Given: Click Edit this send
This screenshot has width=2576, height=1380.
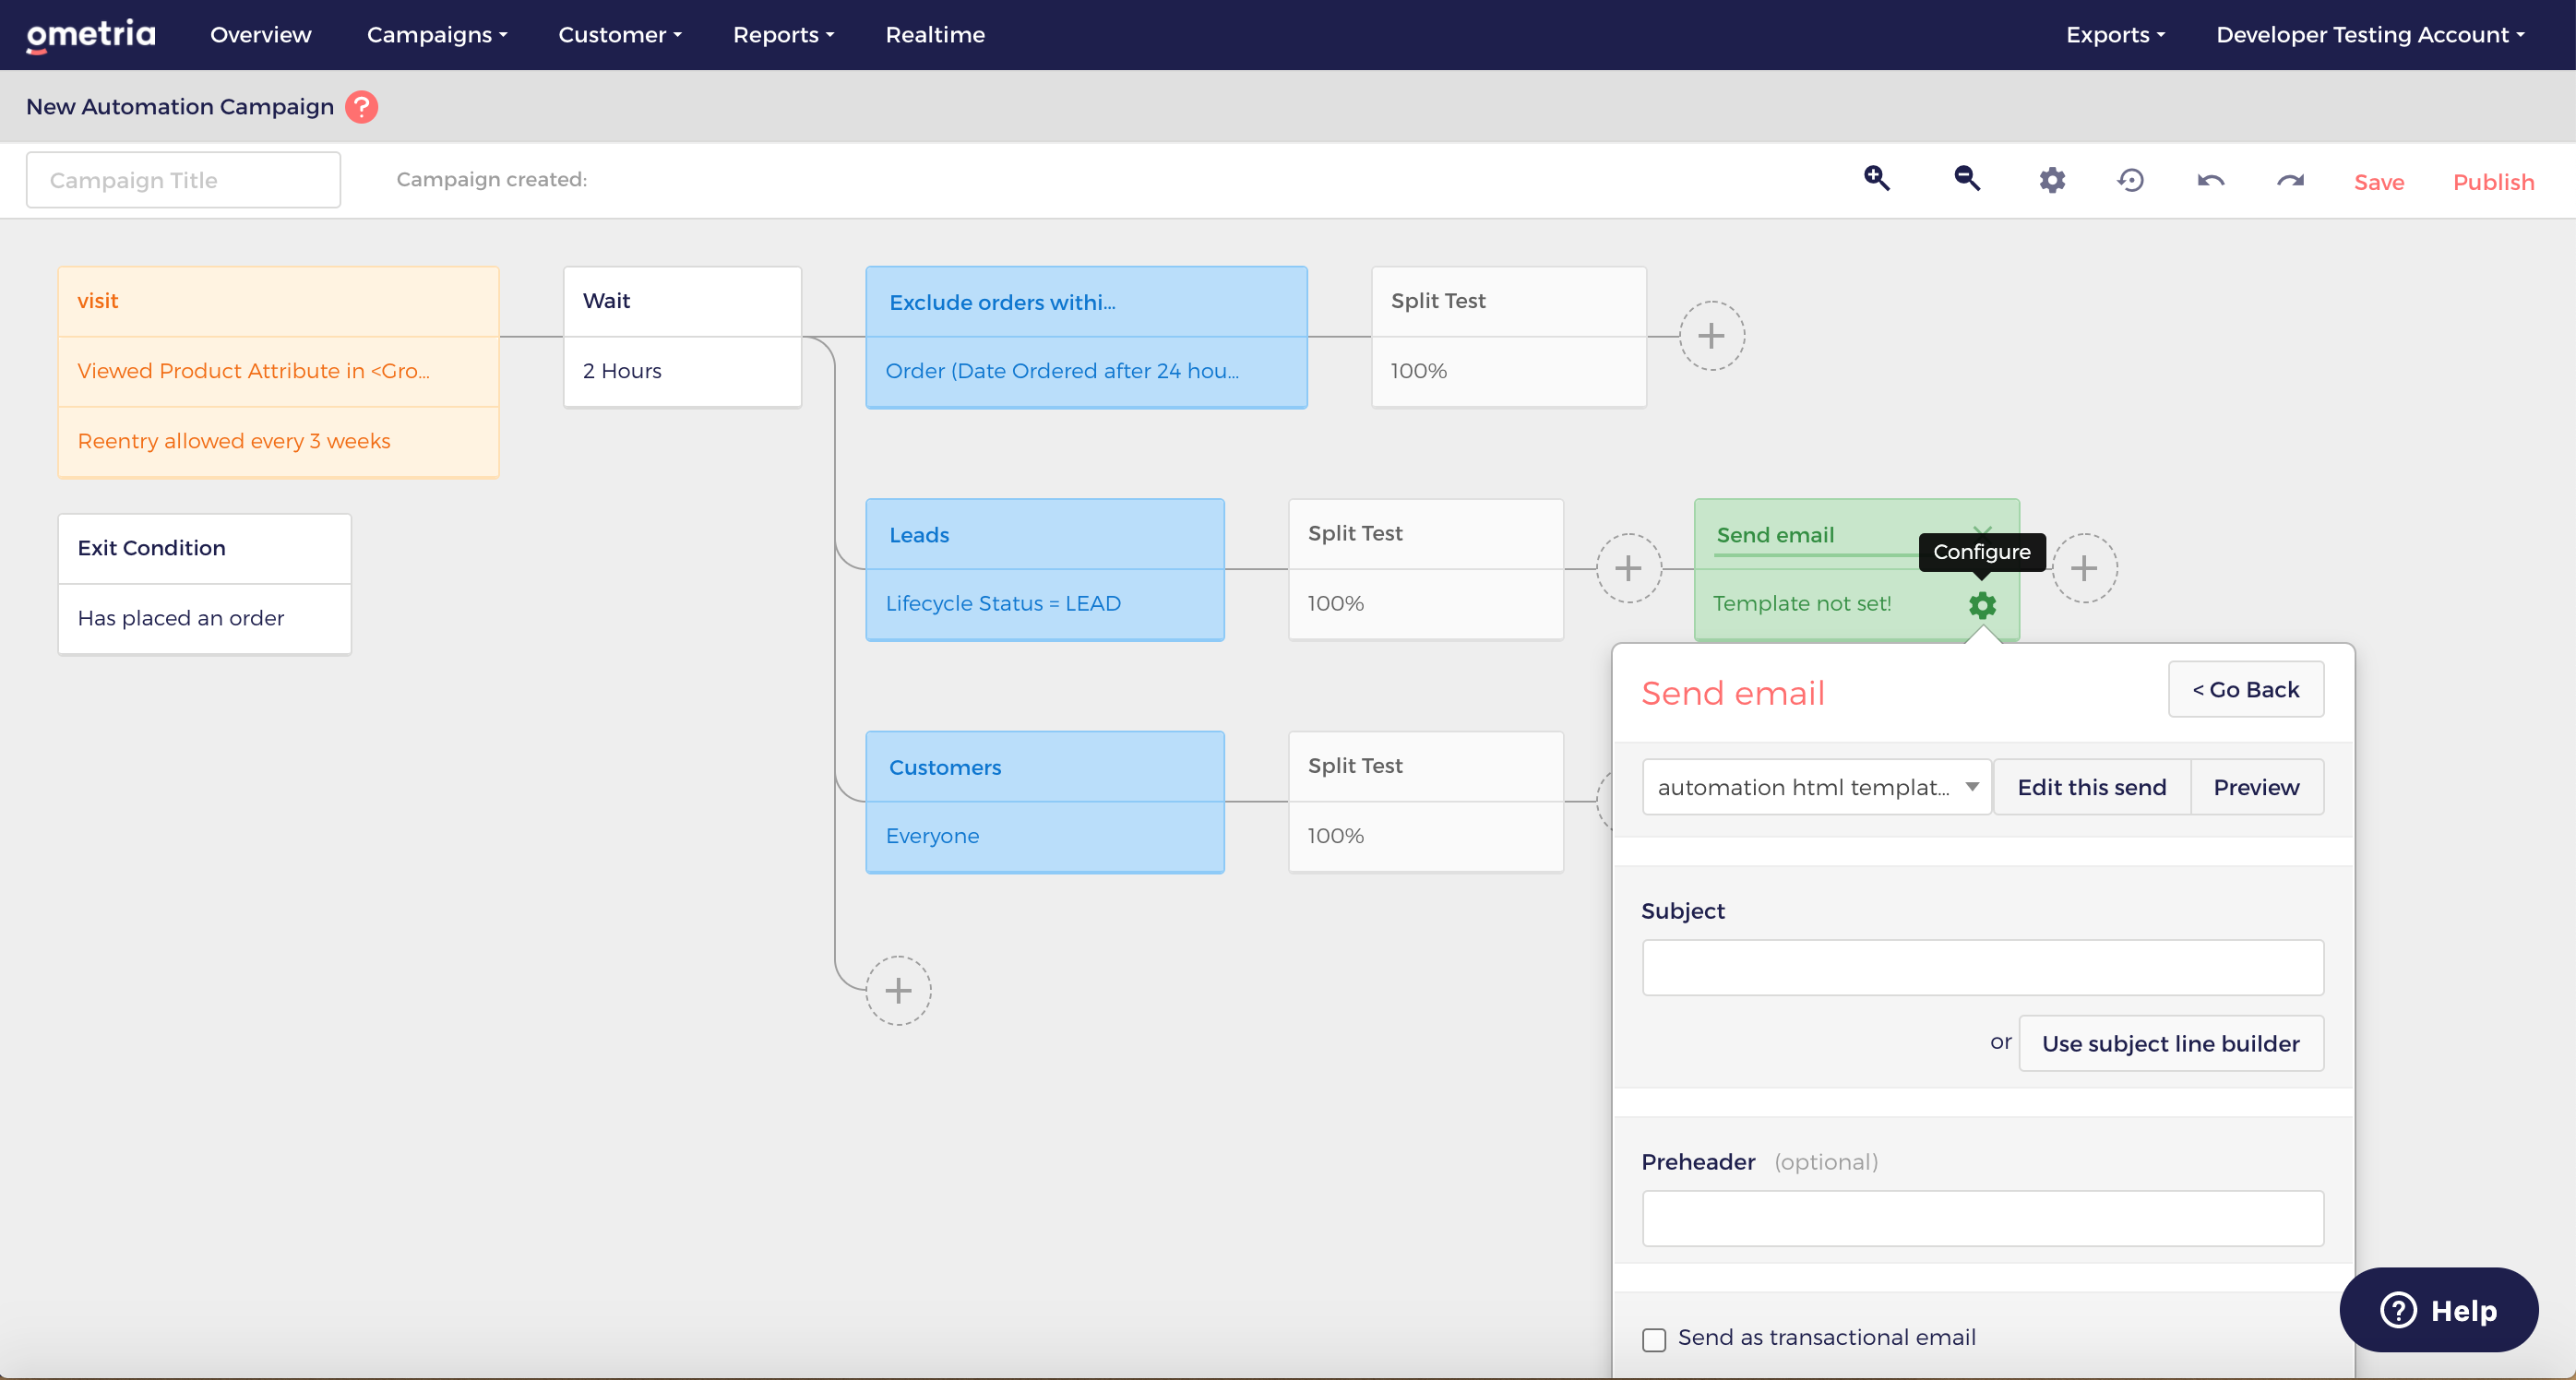Looking at the screenshot, I should click(2092, 787).
